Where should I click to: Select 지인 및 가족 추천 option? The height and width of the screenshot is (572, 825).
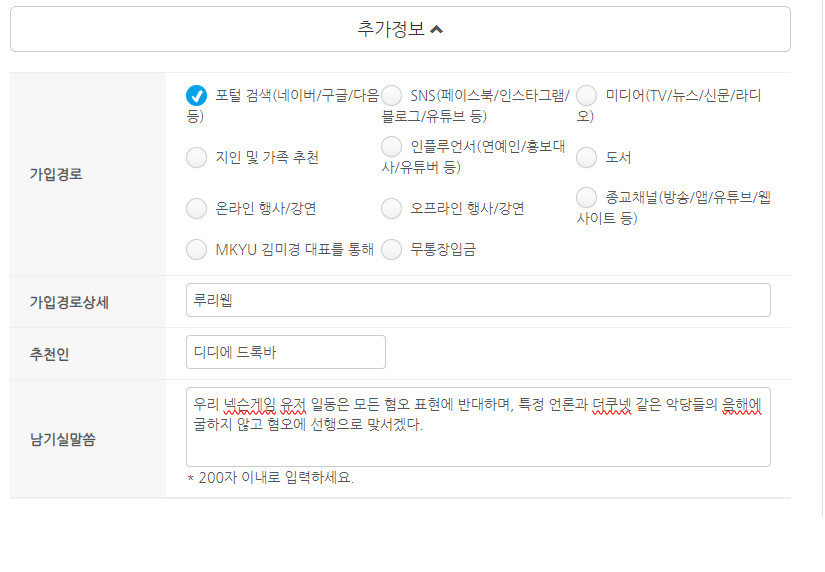tap(196, 157)
